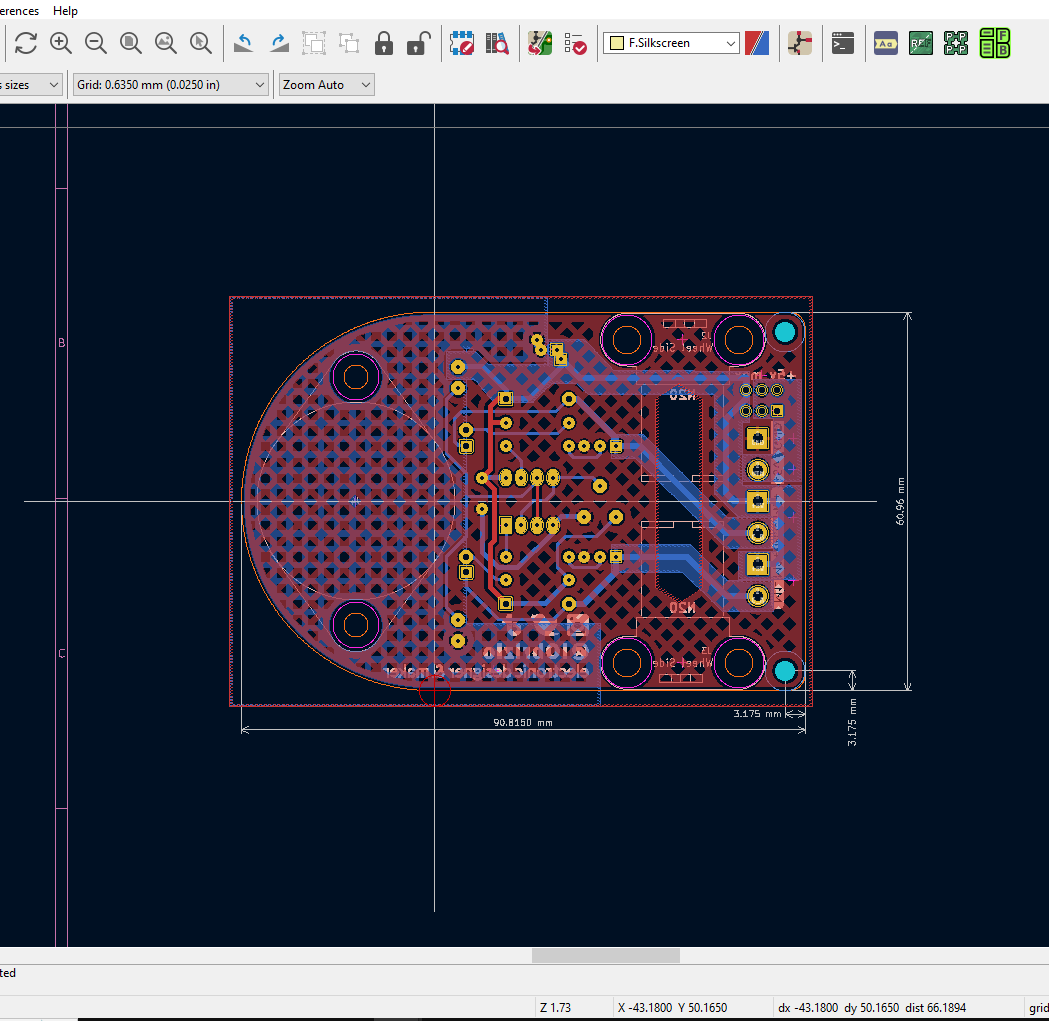The height and width of the screenshot is (1021, 1049).
Task: Lock the selected items with padlock icon
Action: pyautogui.click(x=384, y=43)
